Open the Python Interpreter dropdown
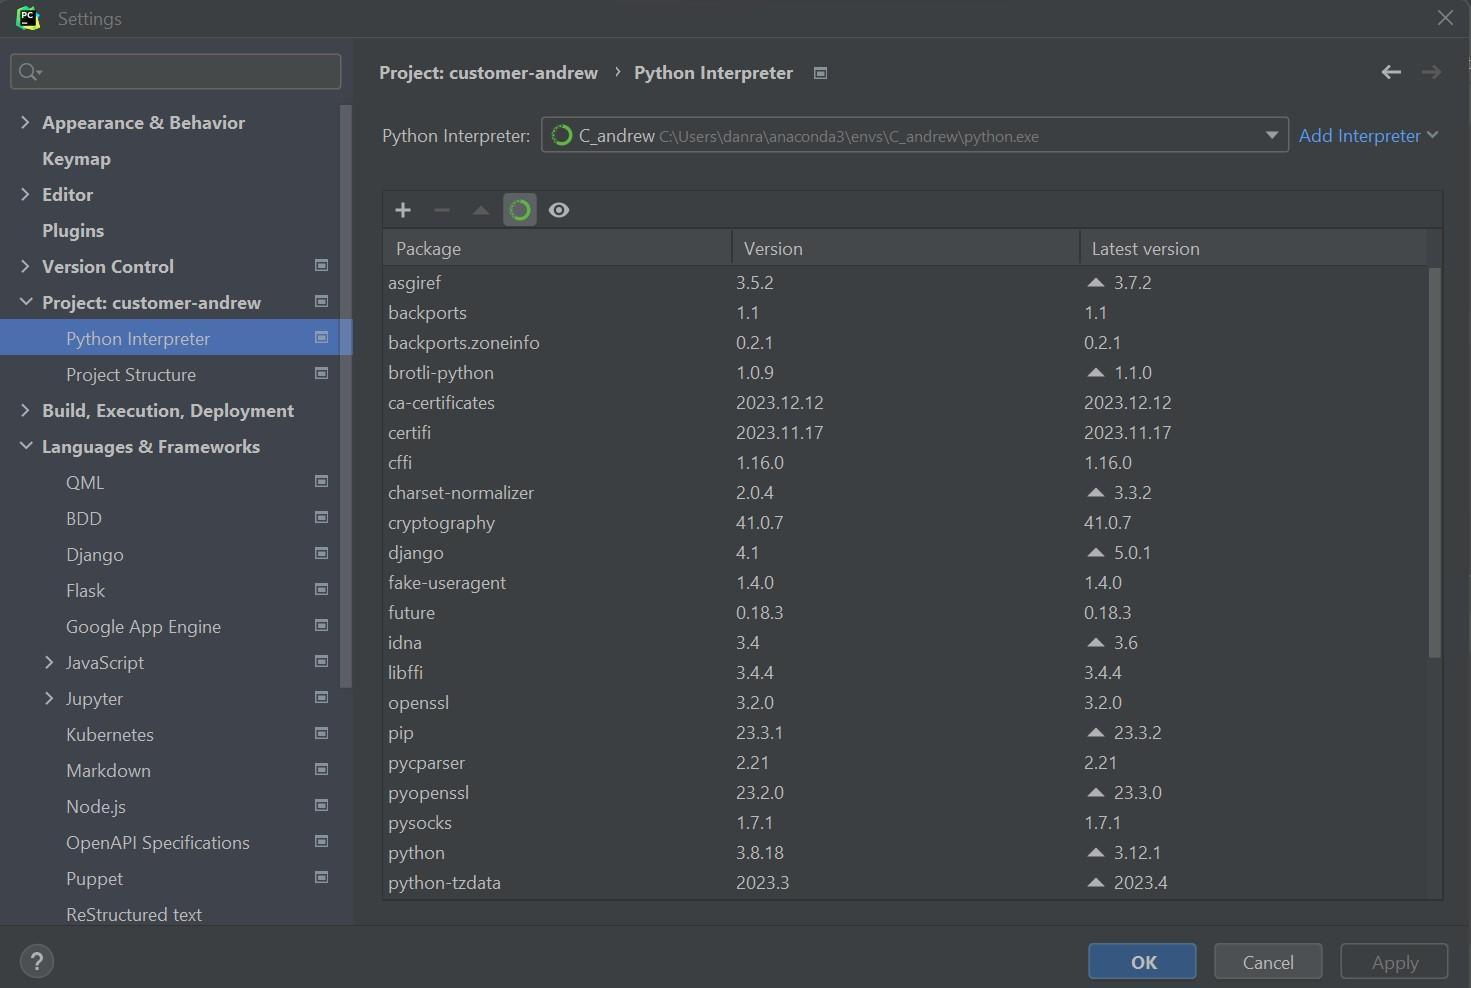The width and height of the screenshot is (1471, 988). click(914, 135)
